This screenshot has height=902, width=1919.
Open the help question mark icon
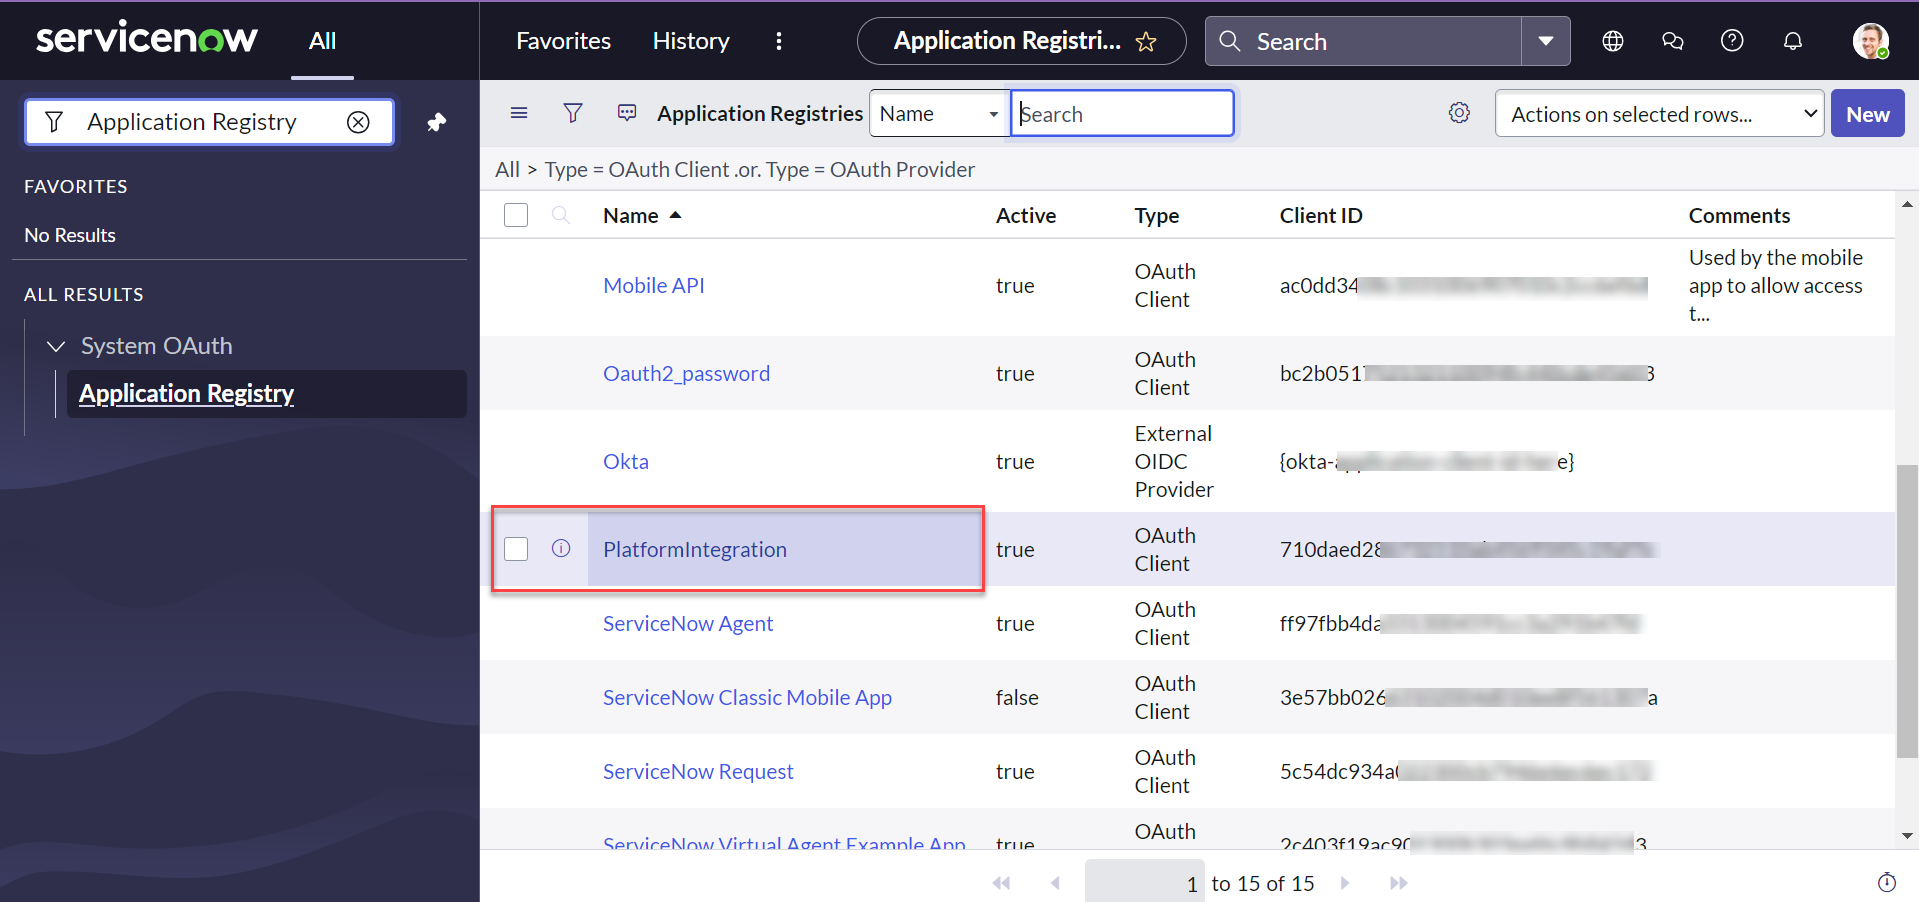[x=1731, y=41]
